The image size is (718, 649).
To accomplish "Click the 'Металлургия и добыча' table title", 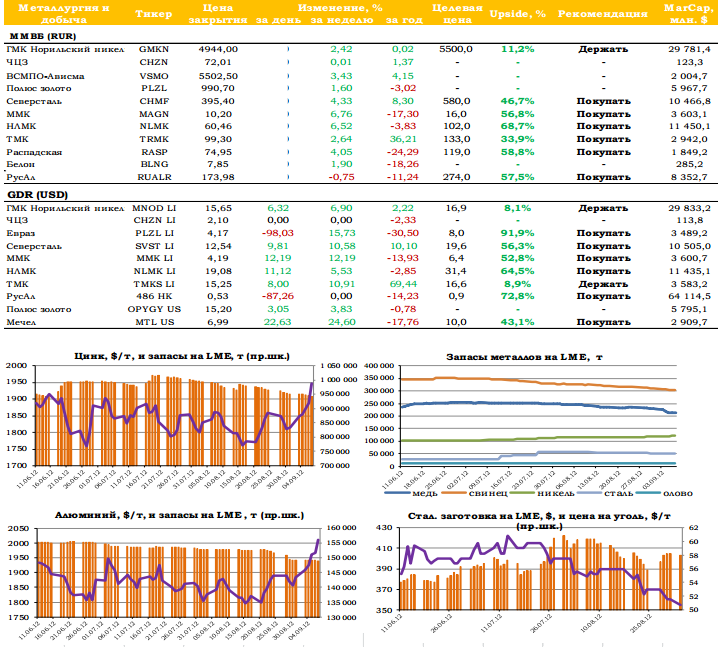I will pyautogui.click(x=64, y=14).
